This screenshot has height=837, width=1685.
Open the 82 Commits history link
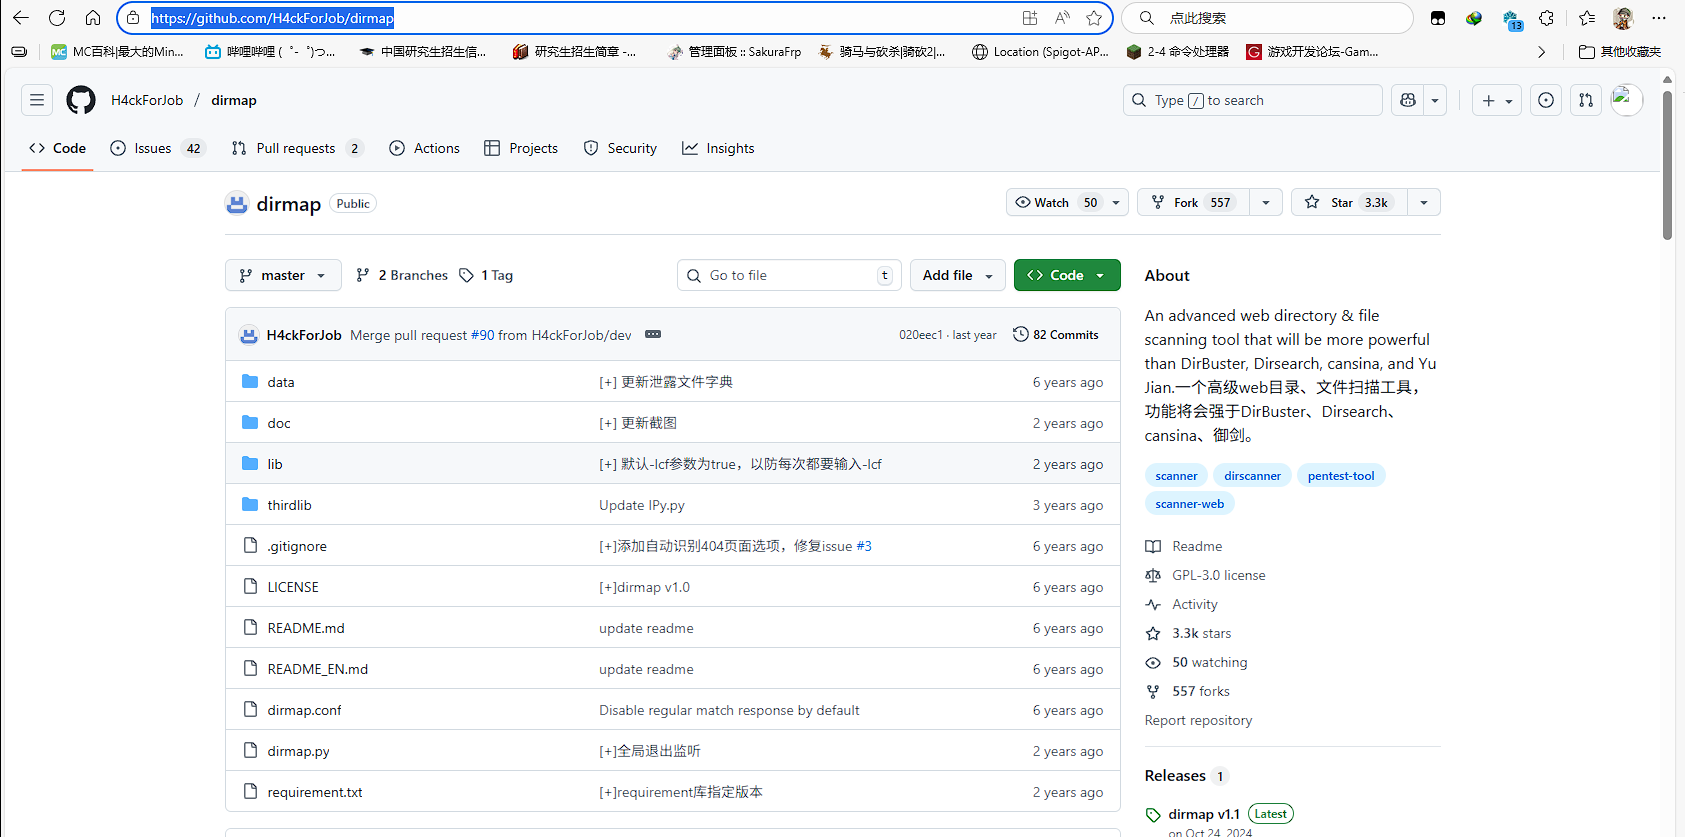tap(1056, 334)
